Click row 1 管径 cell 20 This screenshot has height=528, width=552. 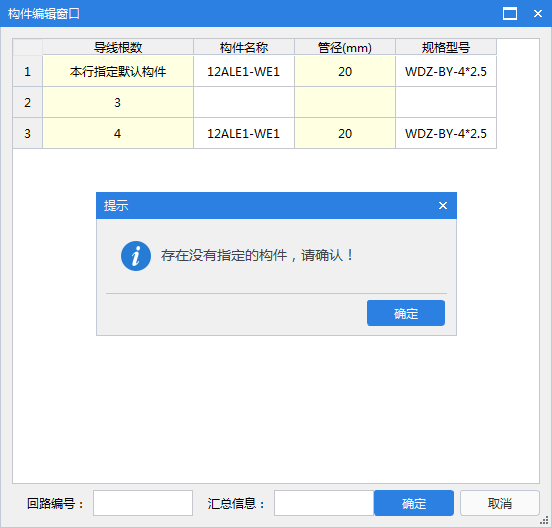coord(345,71)
